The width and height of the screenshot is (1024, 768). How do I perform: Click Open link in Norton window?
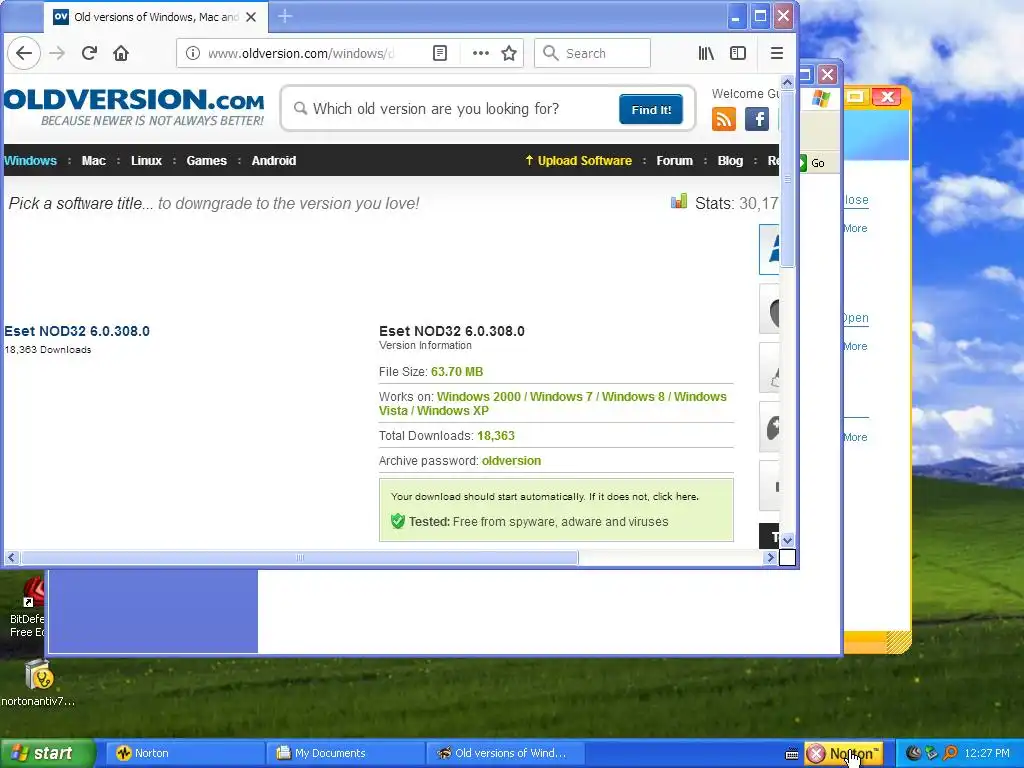[x=856, y=318]
